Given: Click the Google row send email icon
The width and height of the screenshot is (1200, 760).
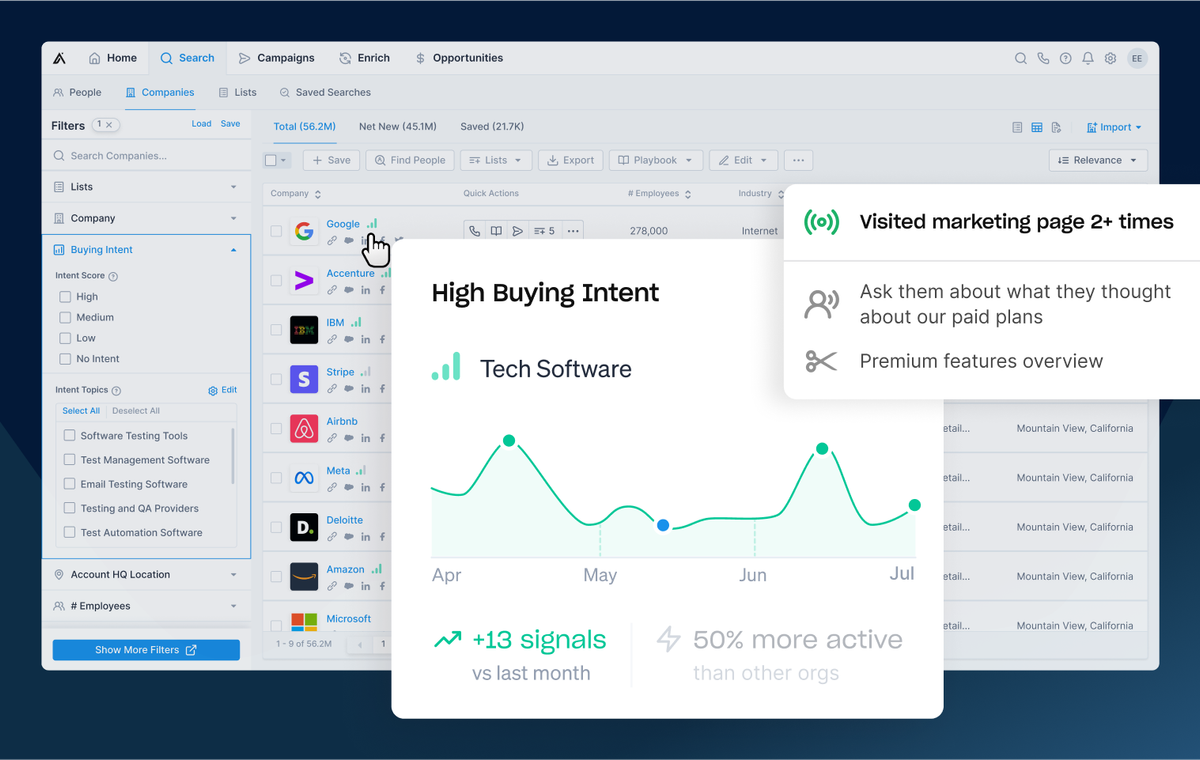Looking at the screenshot, I should (x=517, y=231).
